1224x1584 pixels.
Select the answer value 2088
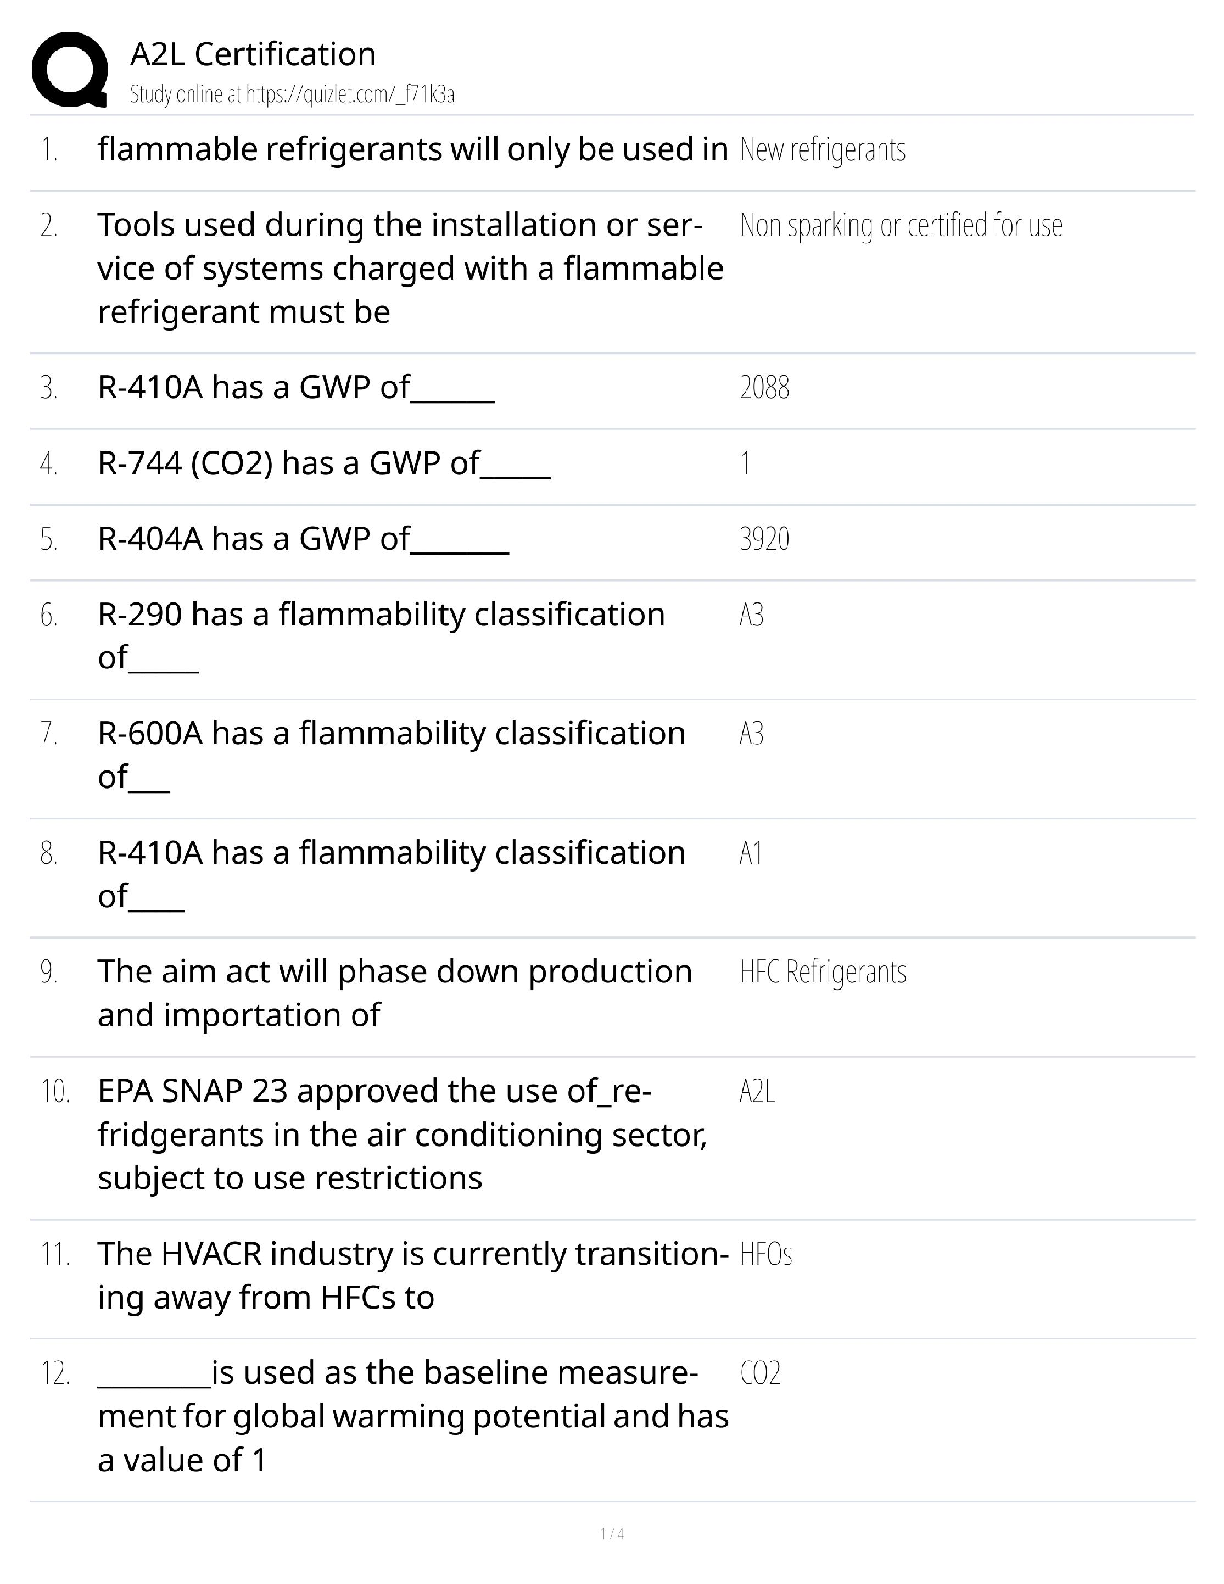click(764, 388)
